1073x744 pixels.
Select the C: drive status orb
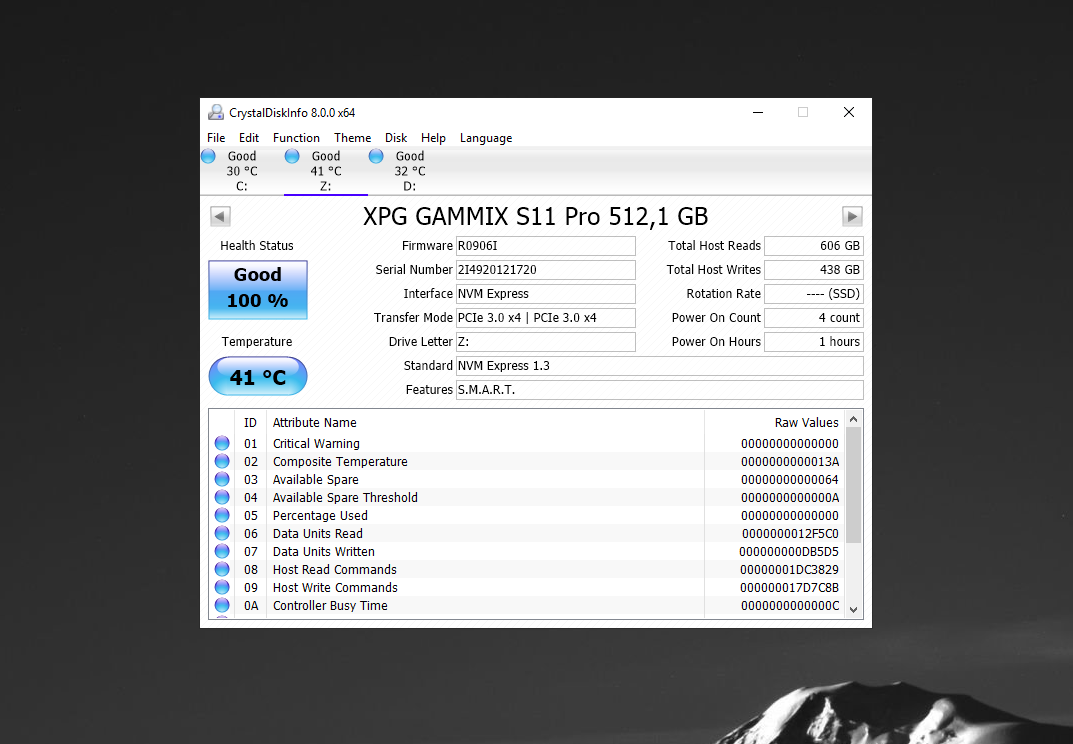(209, 156)
